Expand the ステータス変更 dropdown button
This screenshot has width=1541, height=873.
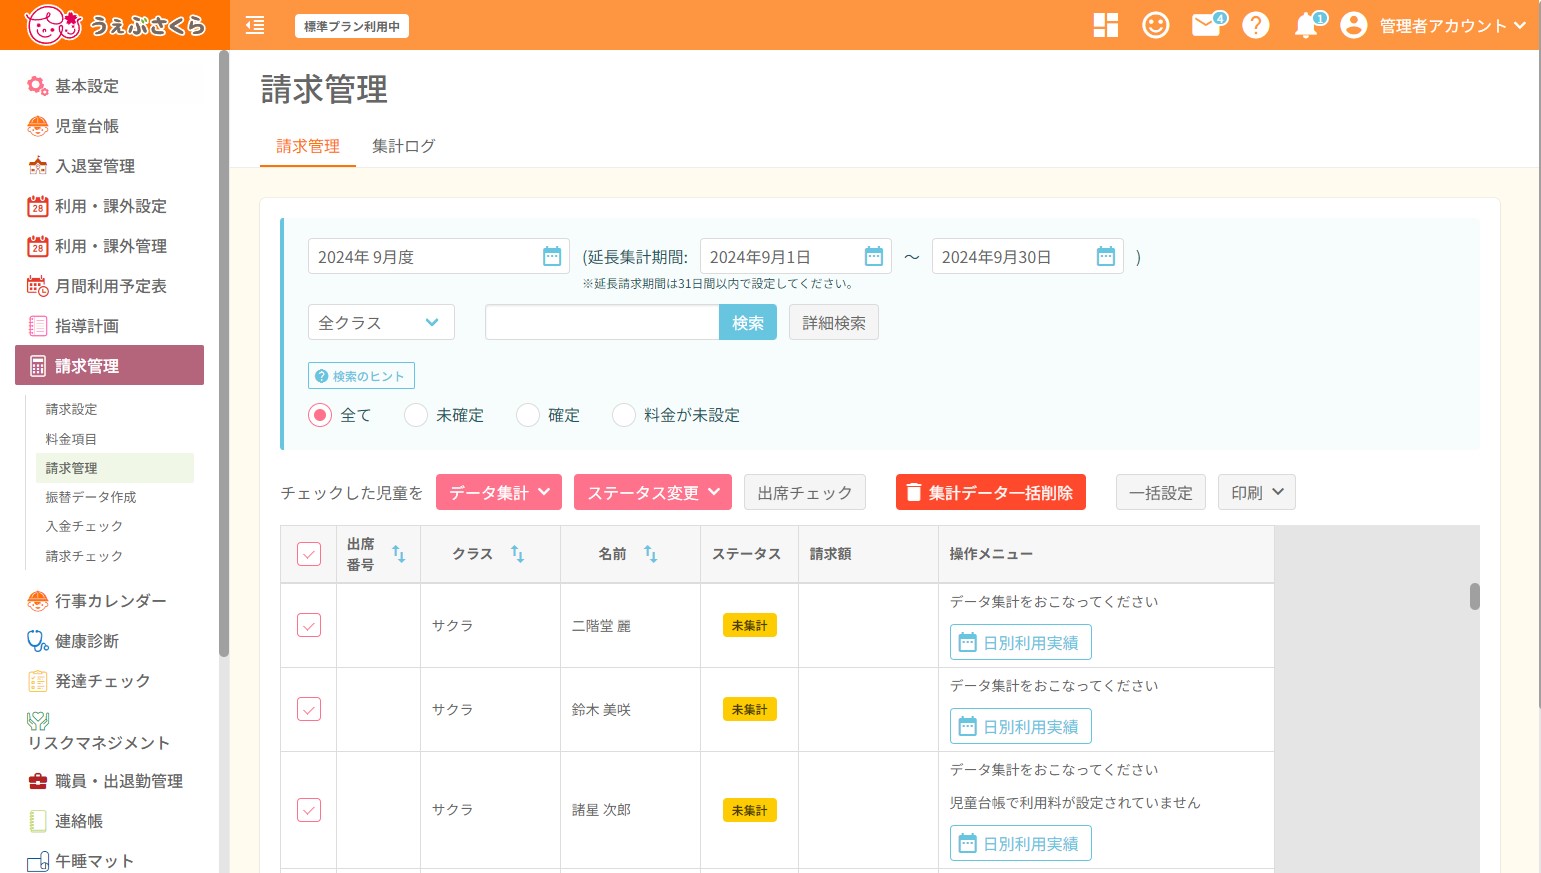pos(653,492)
